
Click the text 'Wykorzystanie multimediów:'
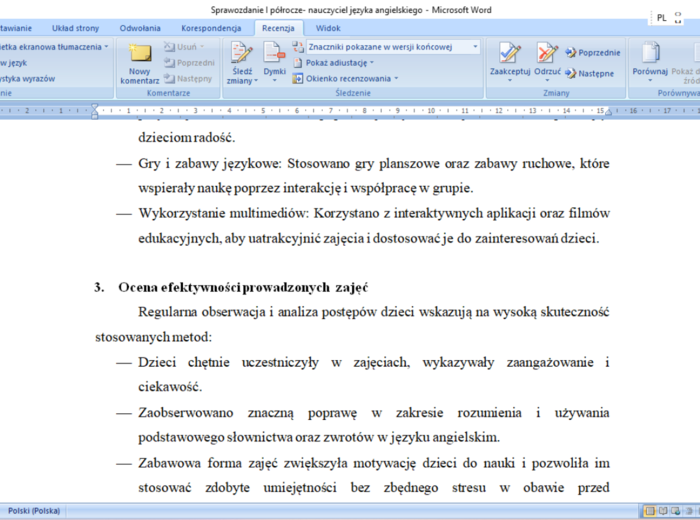pos(223,213)
